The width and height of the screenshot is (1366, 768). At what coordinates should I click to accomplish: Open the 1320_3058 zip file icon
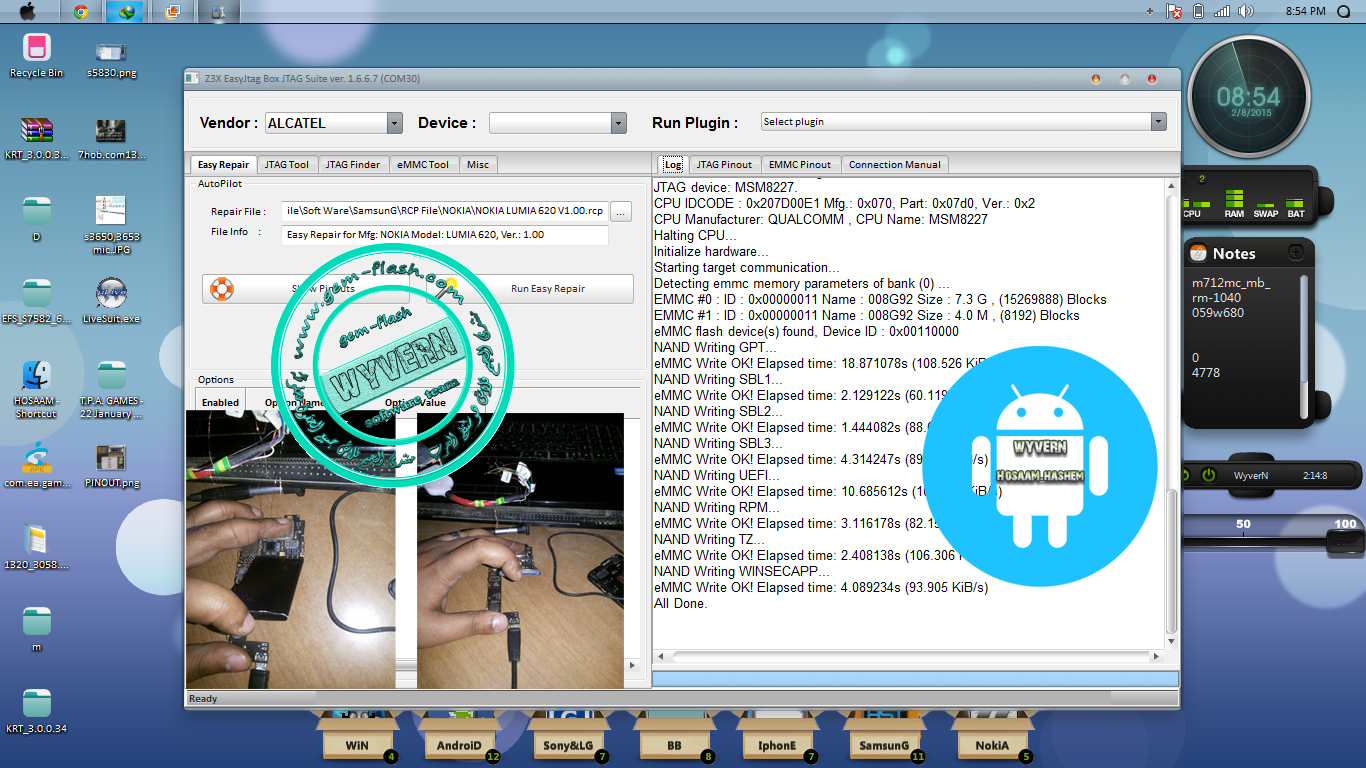(37, 547)
